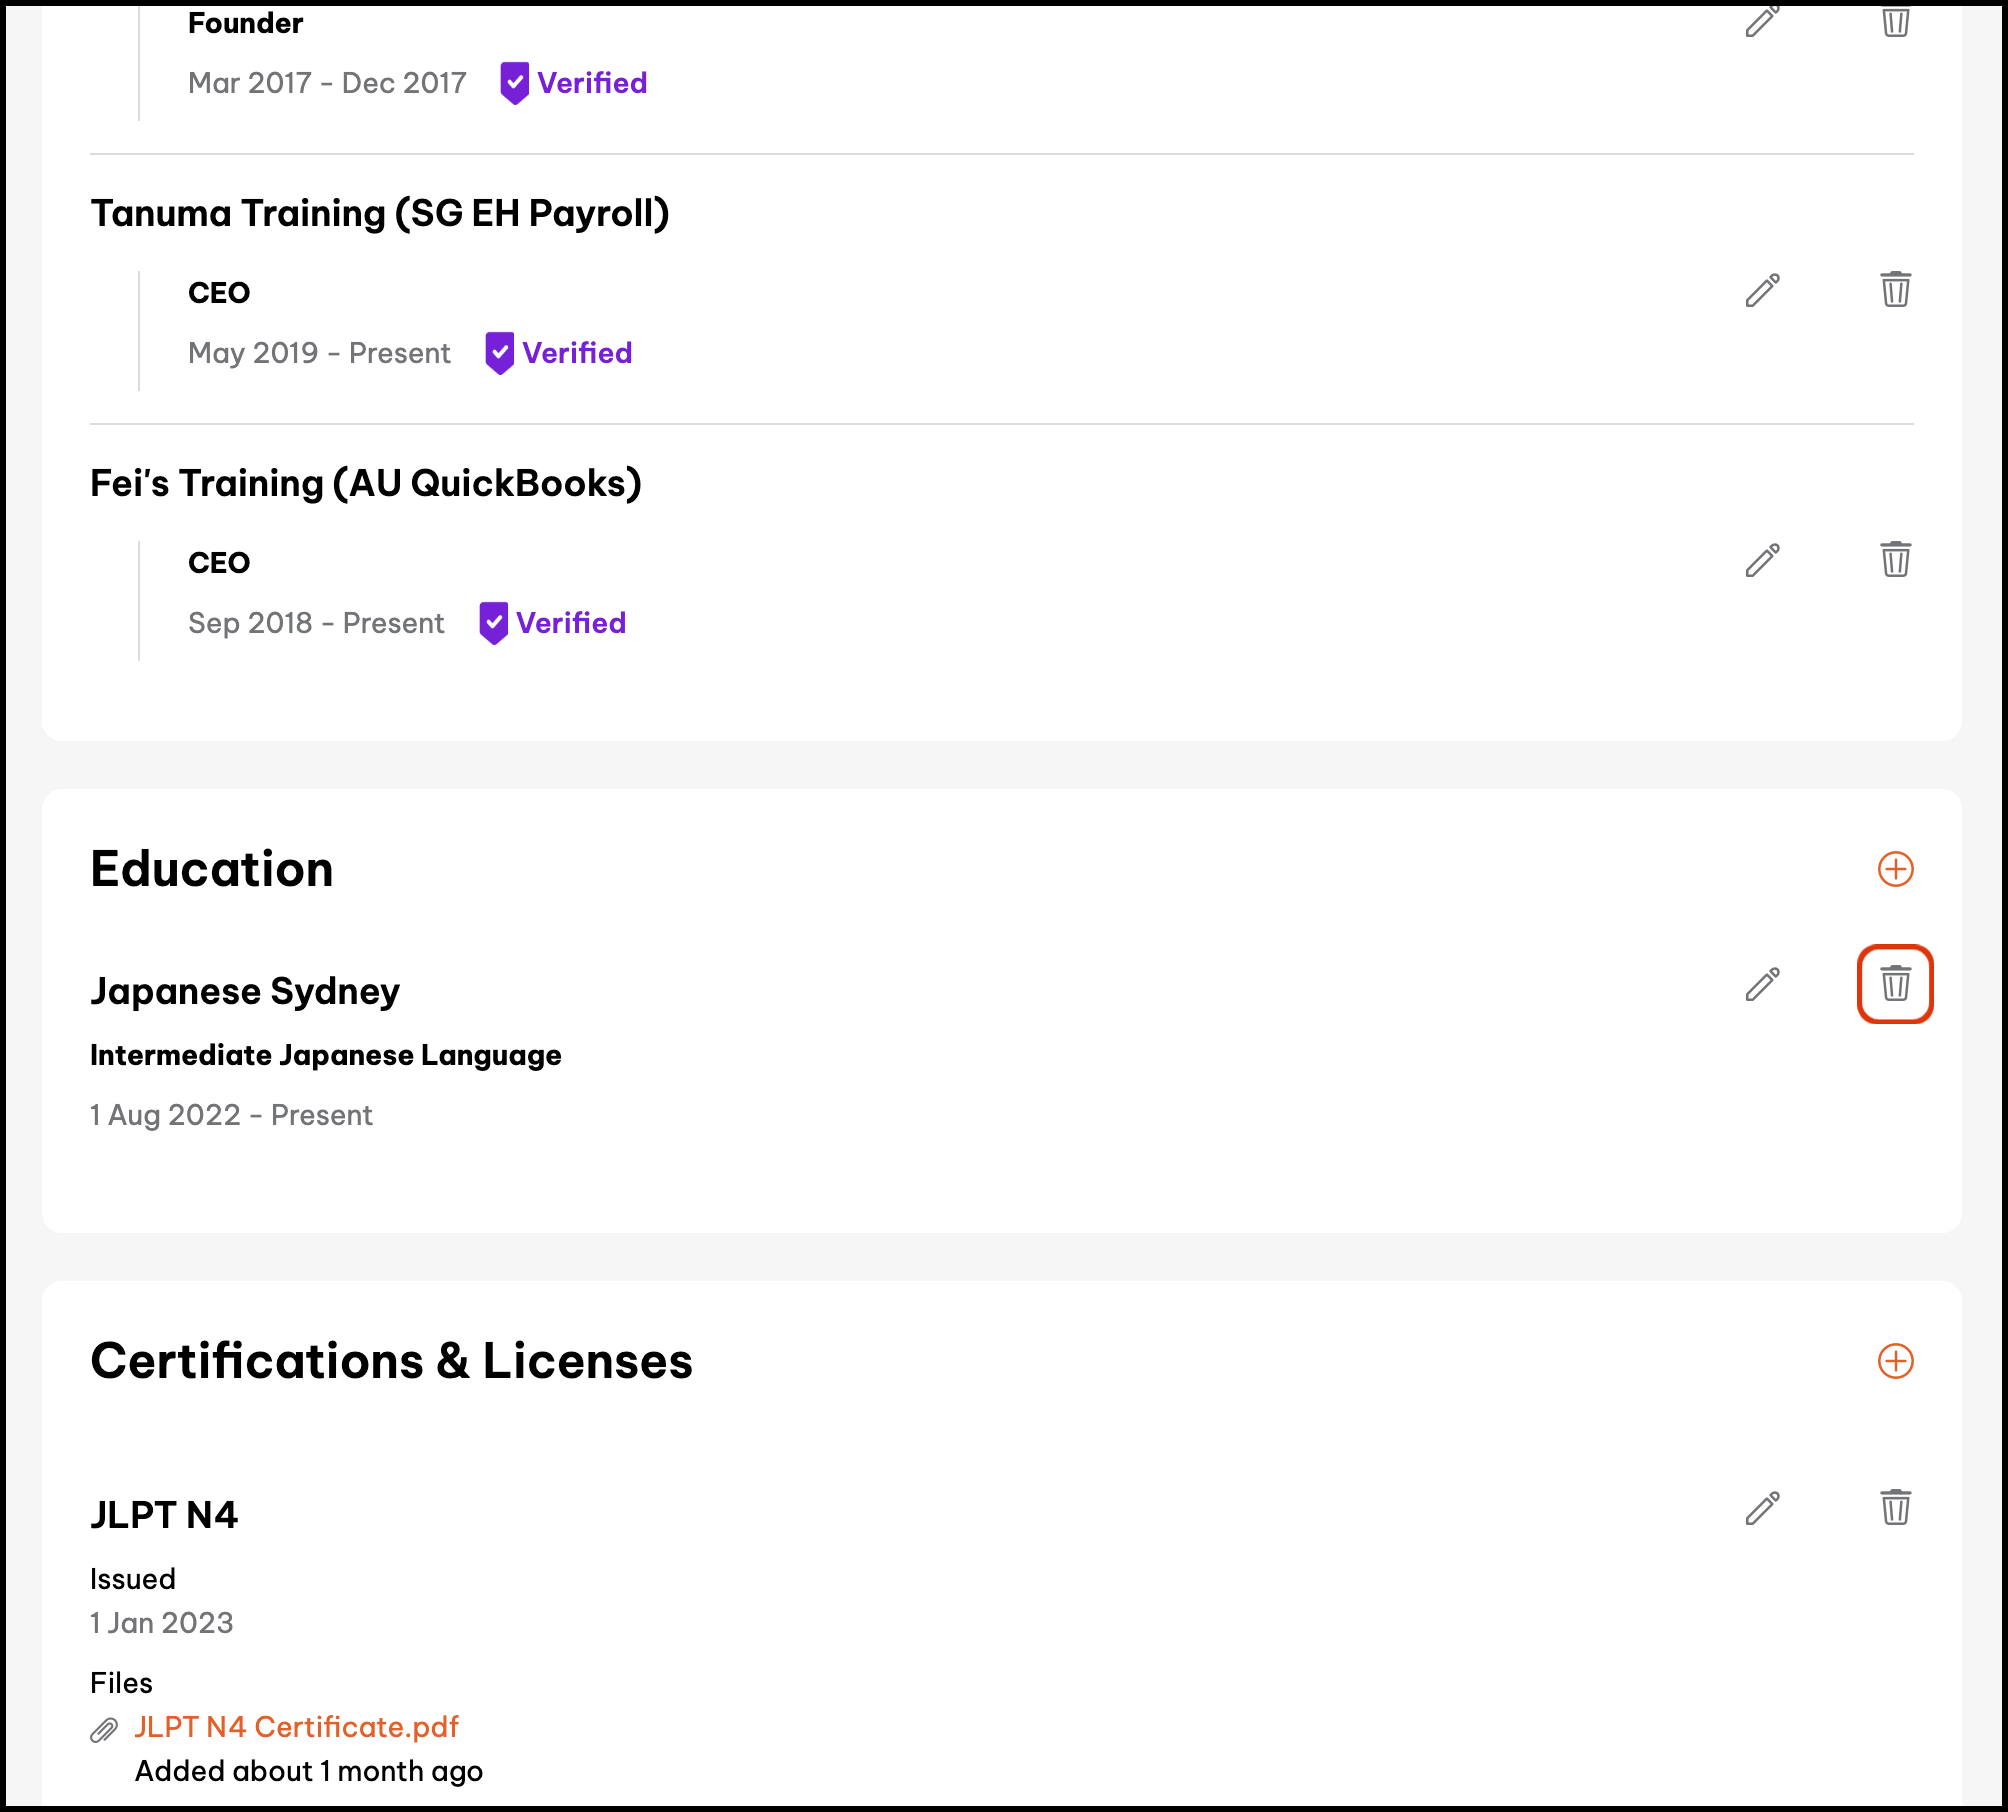Click Verified badge for Tanuma Training
Screen dimensions: 2008x1812
[x=559, y=353]
